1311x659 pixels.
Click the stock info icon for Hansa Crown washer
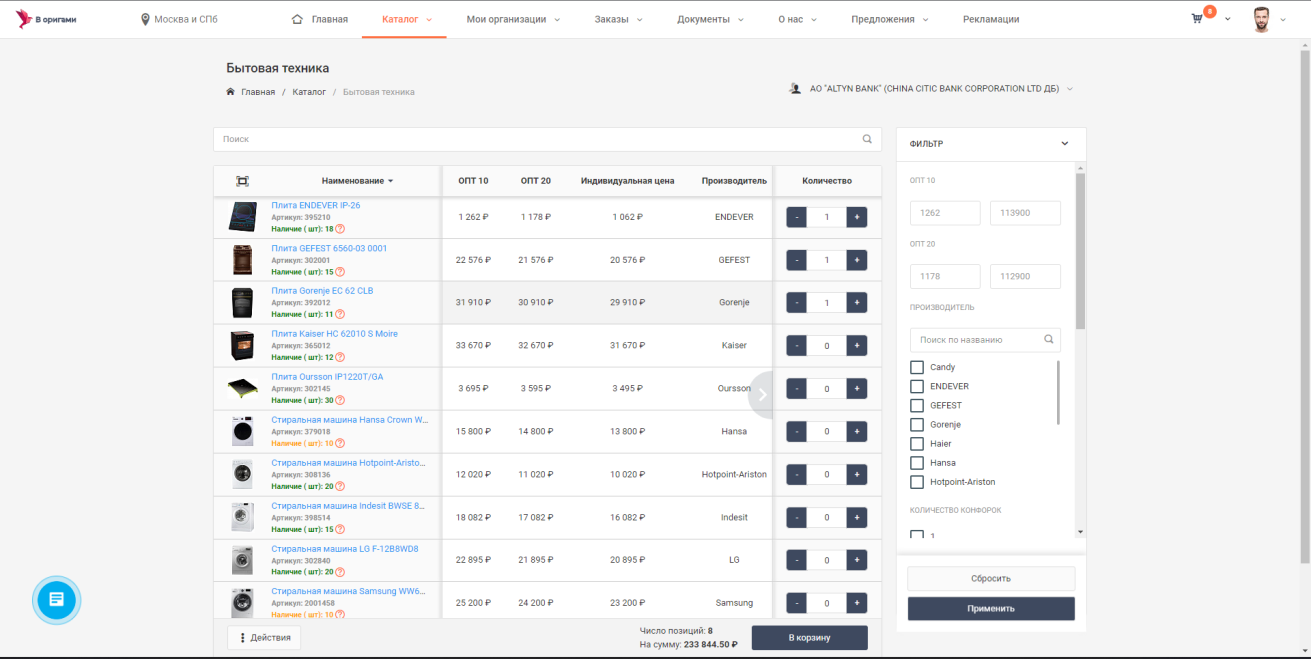(340, 443)
